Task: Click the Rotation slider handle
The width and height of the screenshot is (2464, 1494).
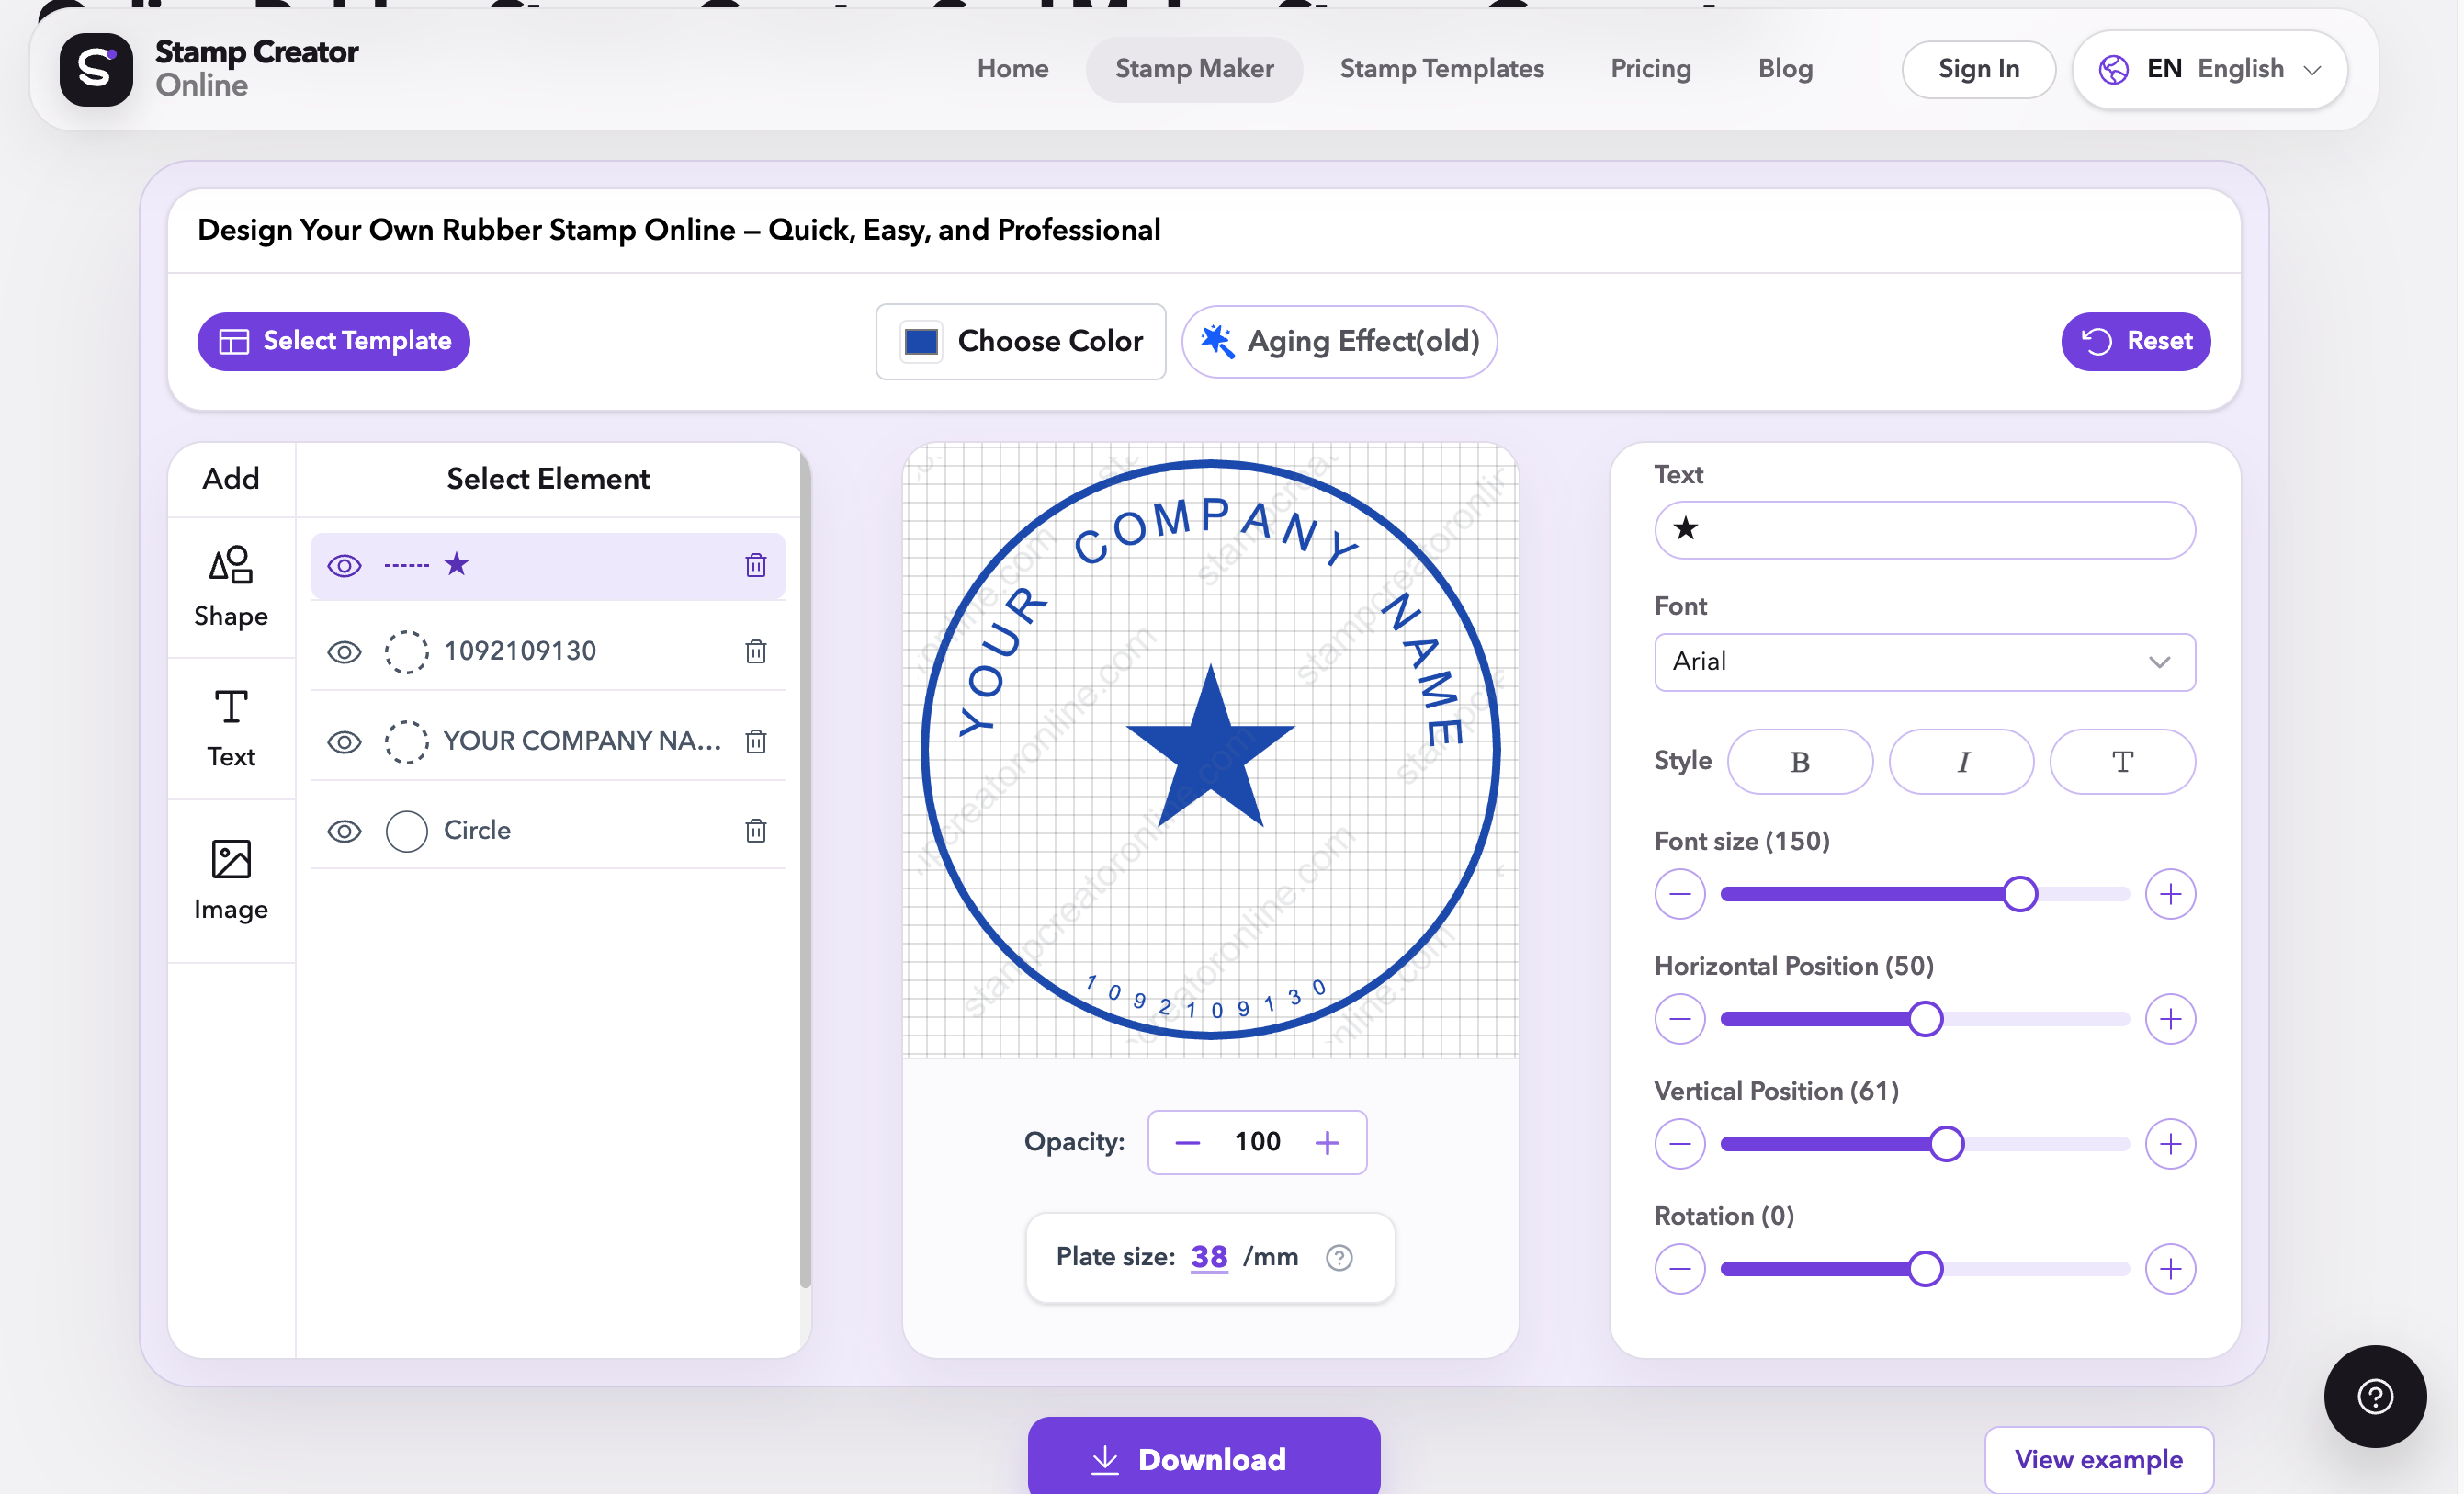Action: click(x=1925, y=1269)
